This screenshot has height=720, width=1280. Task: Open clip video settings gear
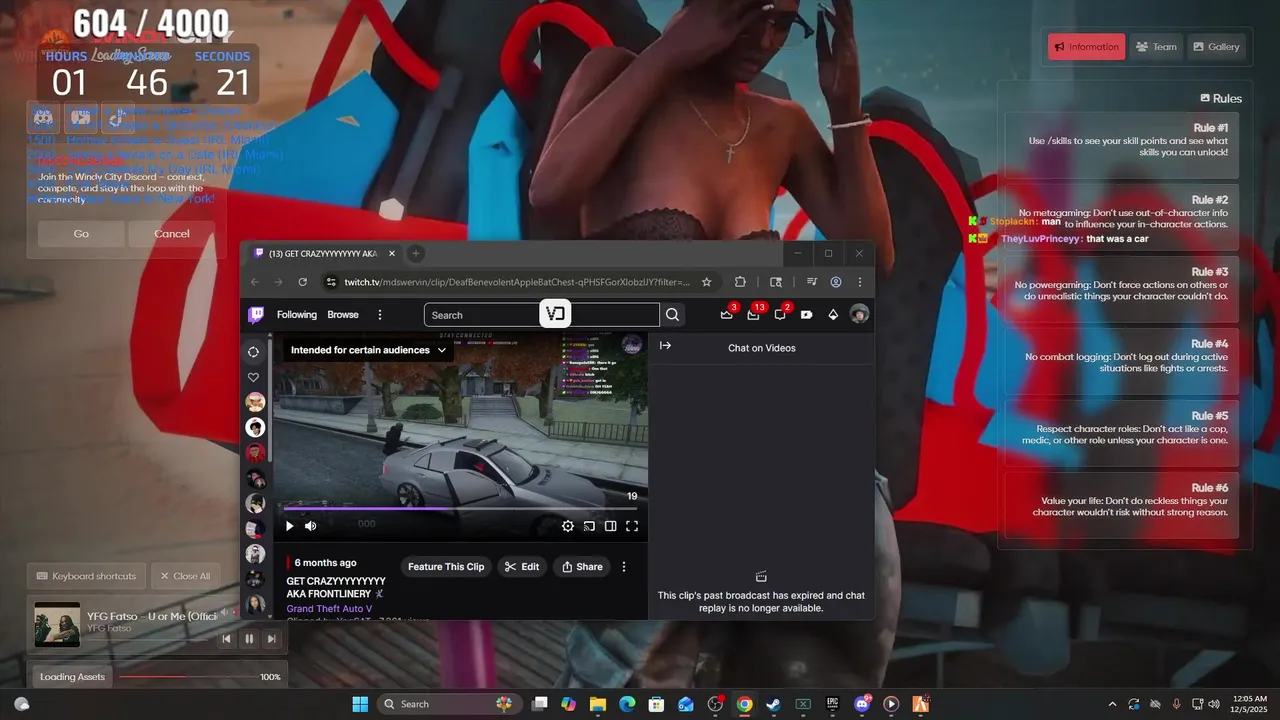pyautogui.click(x=568, y=526)
